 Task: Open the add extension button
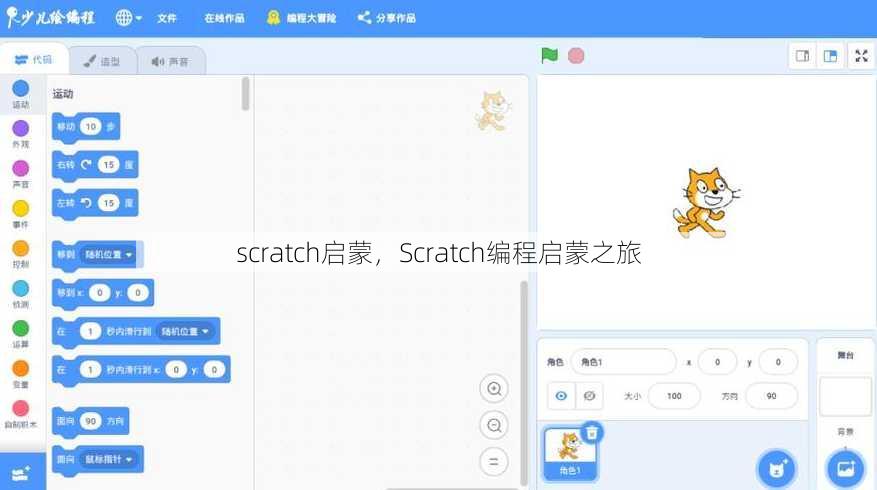[x=22, y=473]
